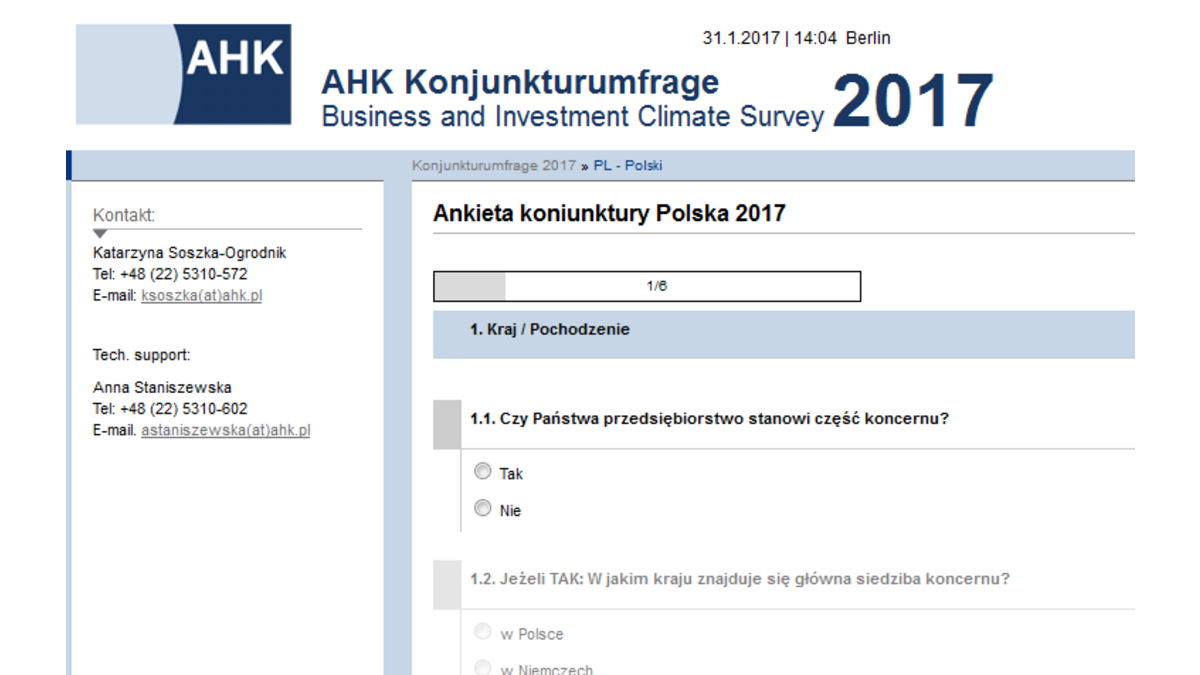Click the 'AHK Konjunkturumfrage' header title
1200x675 pixels.
point(520,82)
